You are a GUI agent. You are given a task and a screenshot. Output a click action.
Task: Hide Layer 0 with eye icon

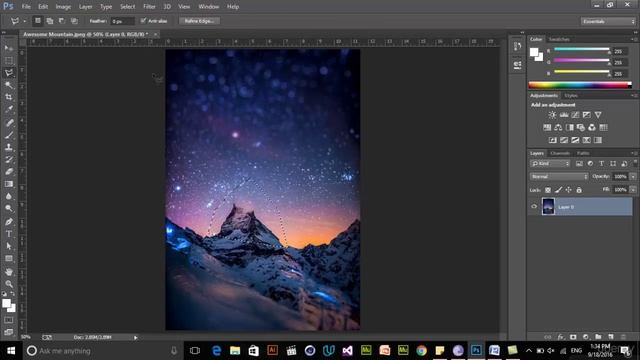[534, 207]
